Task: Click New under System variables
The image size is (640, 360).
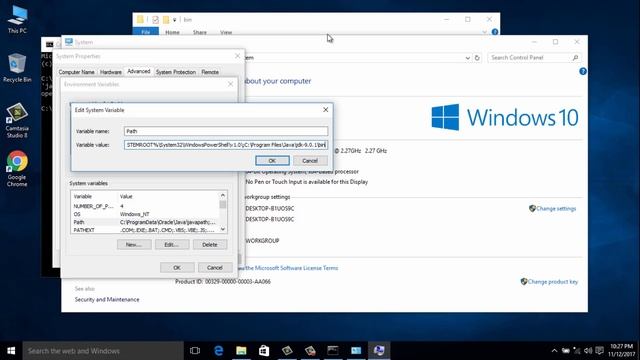Action: (x=134, y=244)
